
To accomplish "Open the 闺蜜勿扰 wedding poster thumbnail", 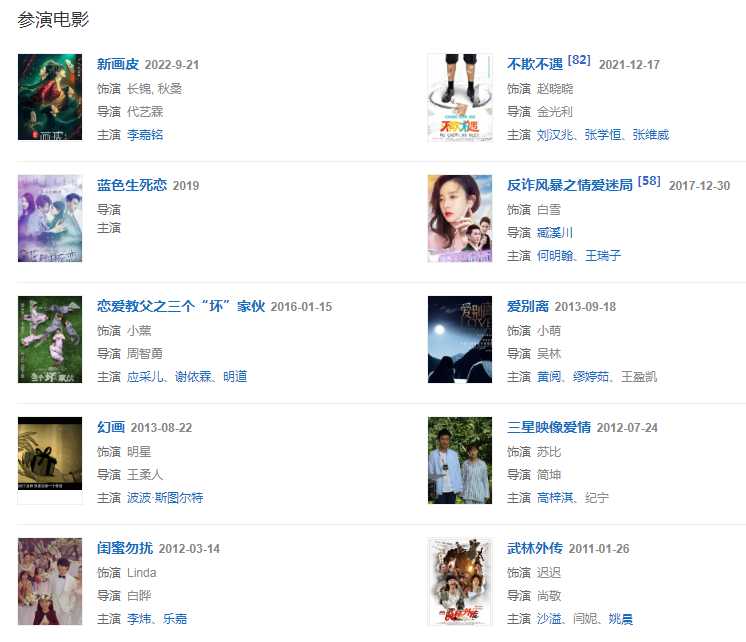I will [x=50, y=582].
